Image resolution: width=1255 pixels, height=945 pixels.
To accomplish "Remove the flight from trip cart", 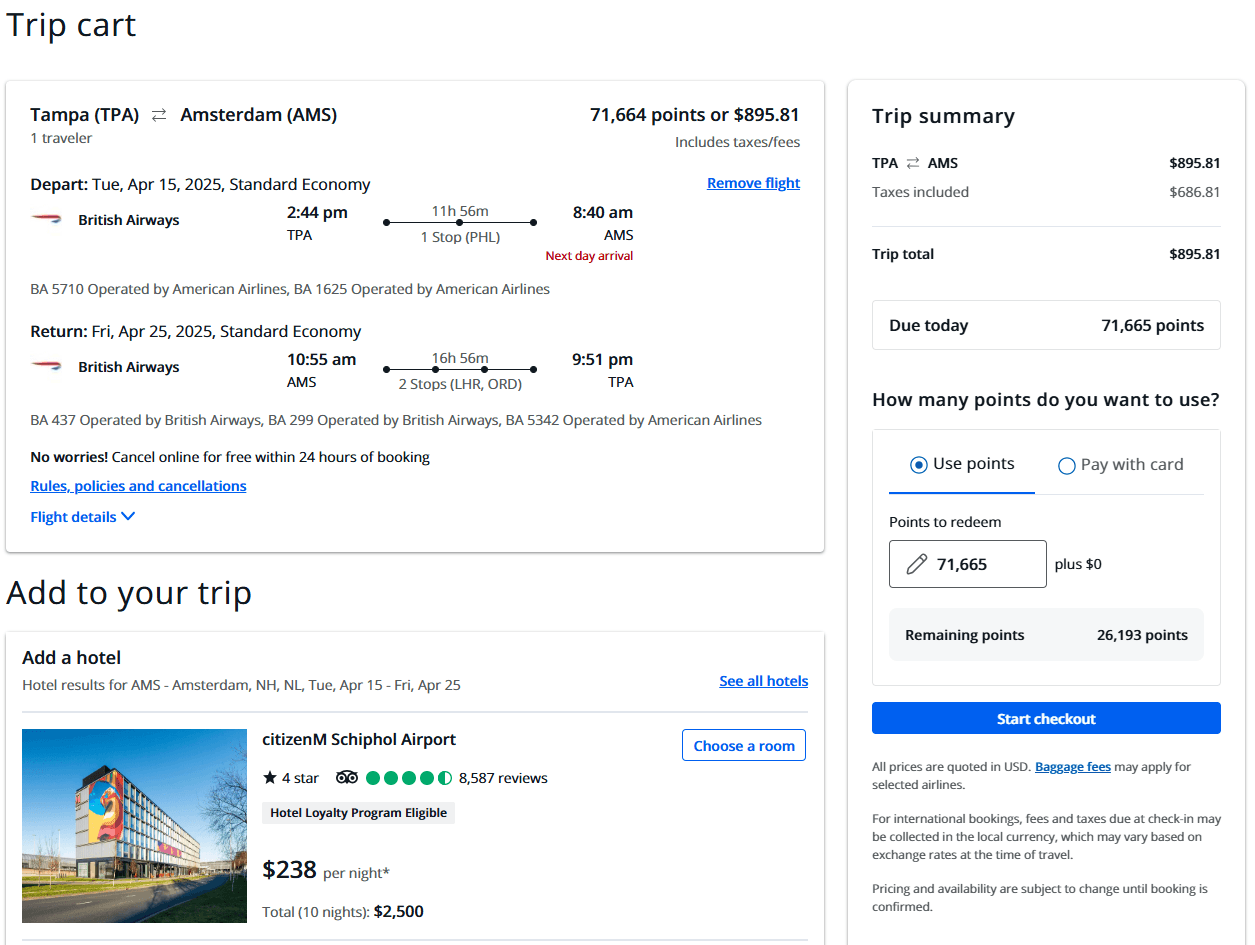I will [753, 183].
